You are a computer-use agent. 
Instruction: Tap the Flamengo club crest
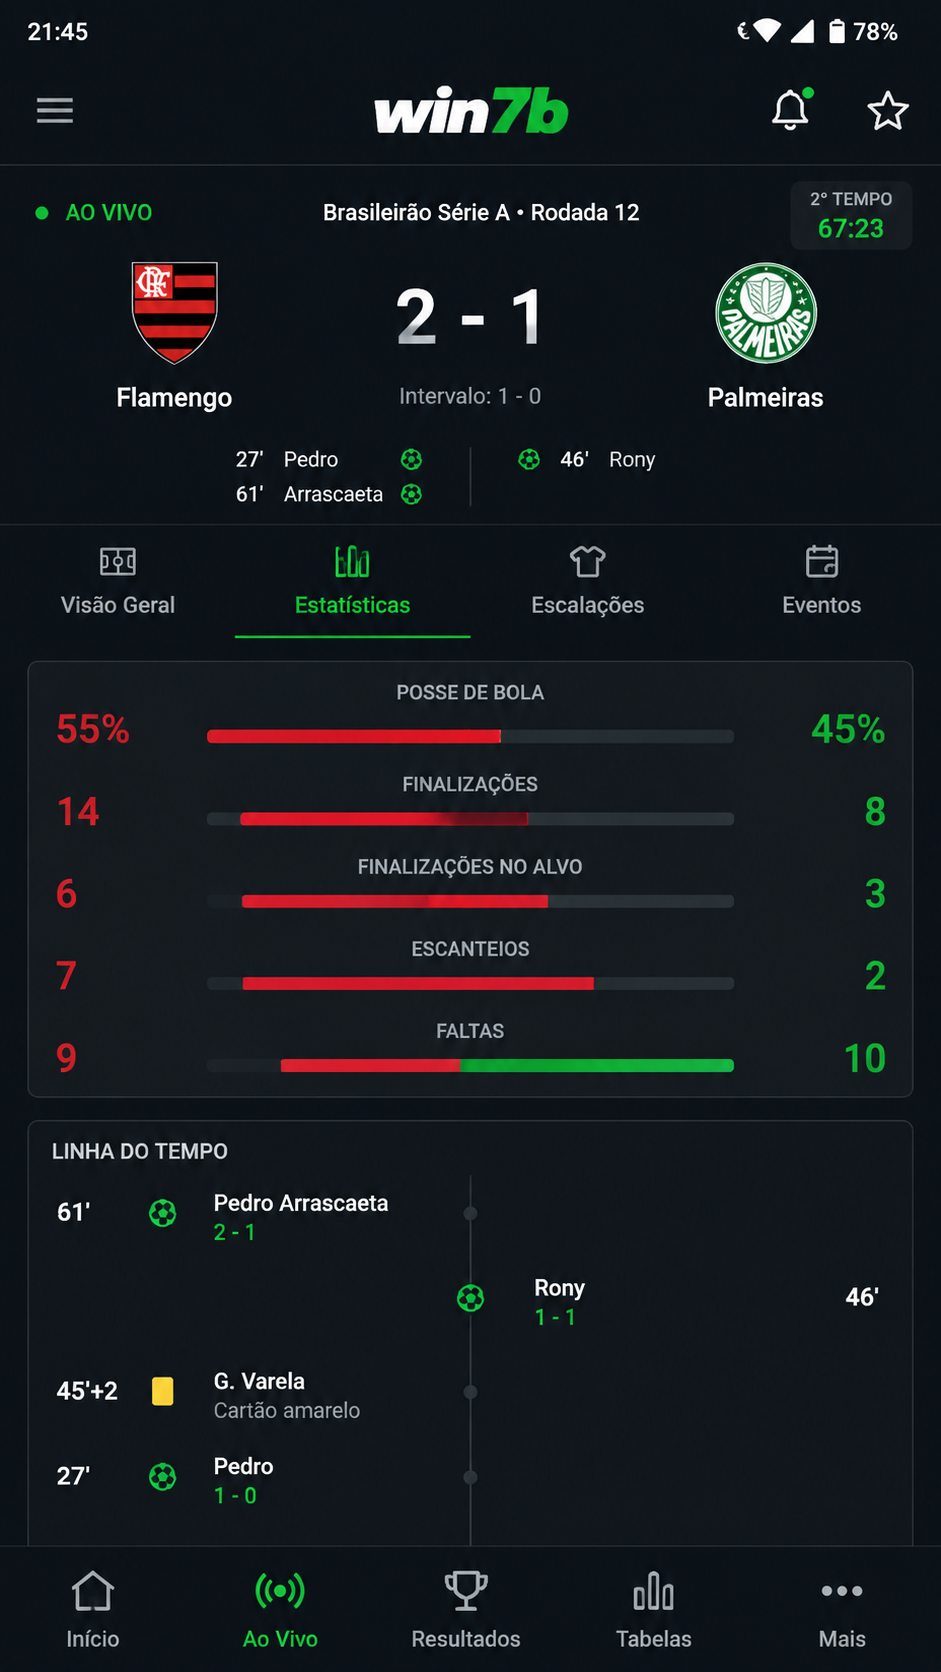point(175,313)
